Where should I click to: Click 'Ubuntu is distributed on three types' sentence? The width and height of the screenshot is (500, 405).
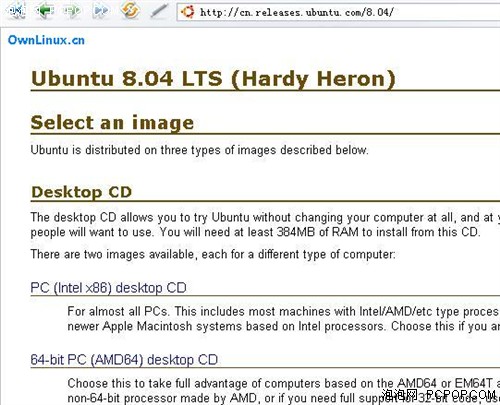pyautogui.click(x=199, y=150)
